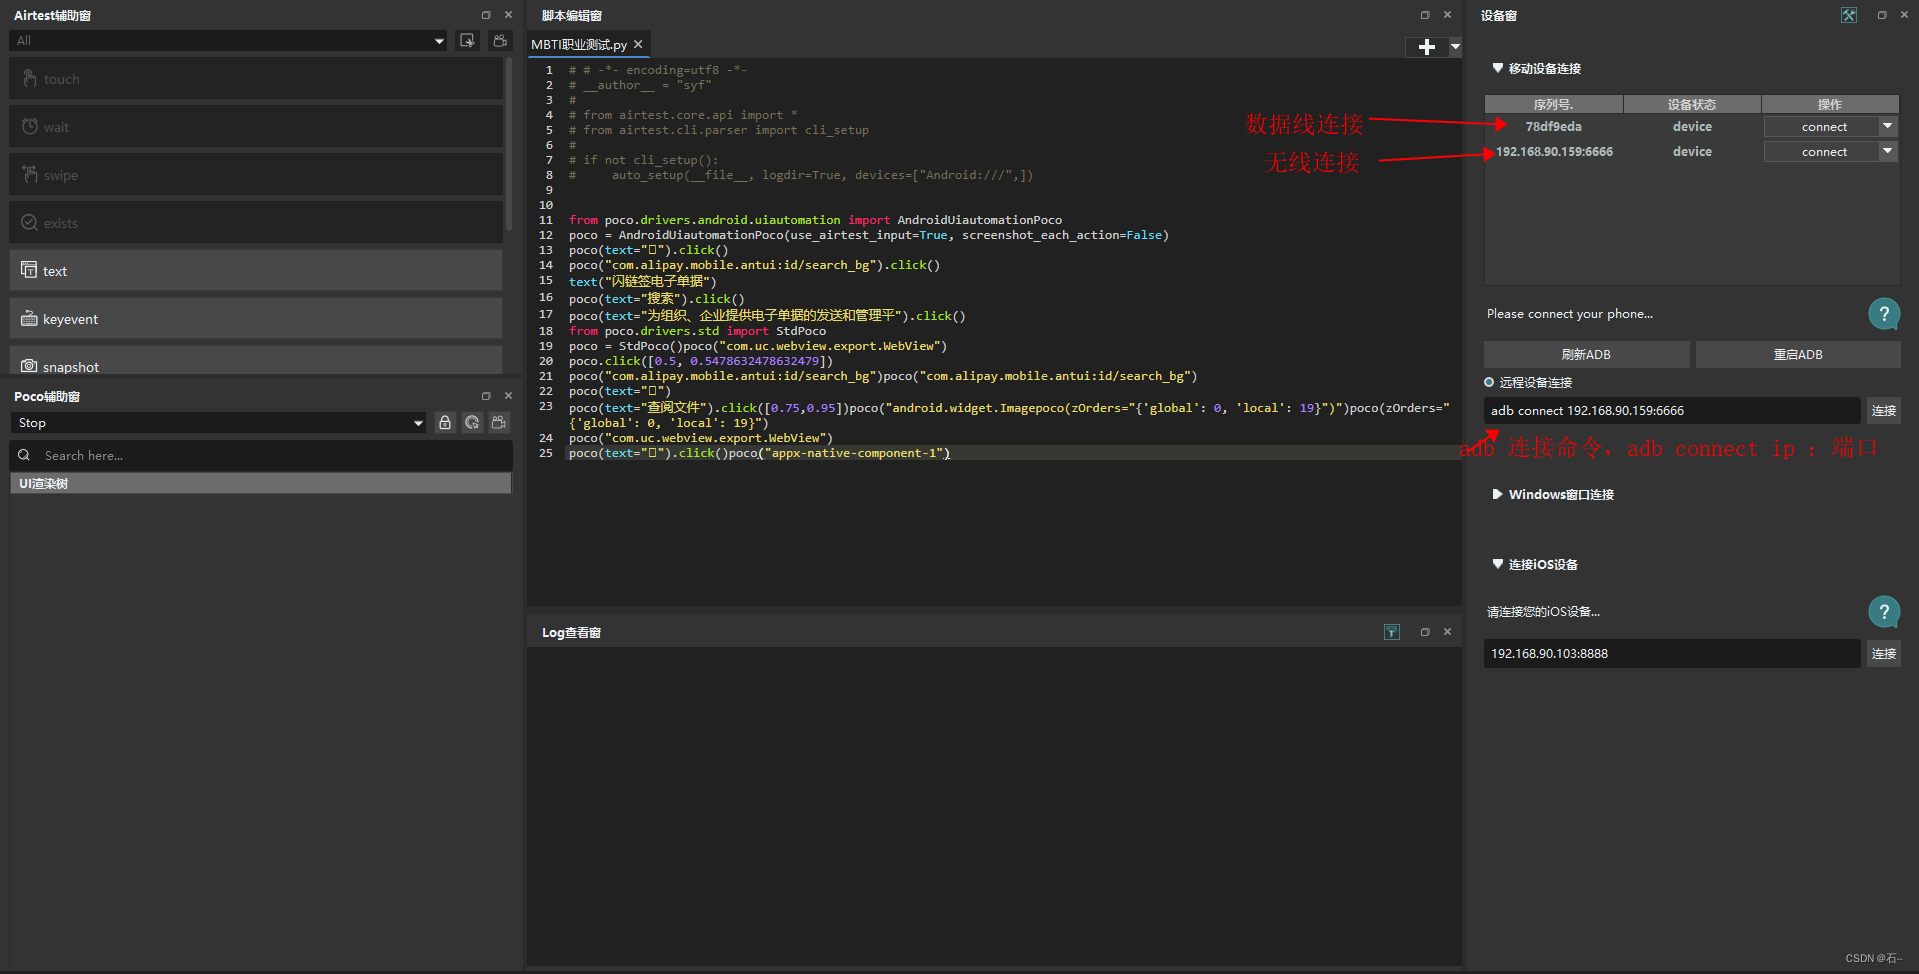Viewport: 1919px width, 974px height.
Task: Close the Log viewer panel
Action: coord(1447,632)
